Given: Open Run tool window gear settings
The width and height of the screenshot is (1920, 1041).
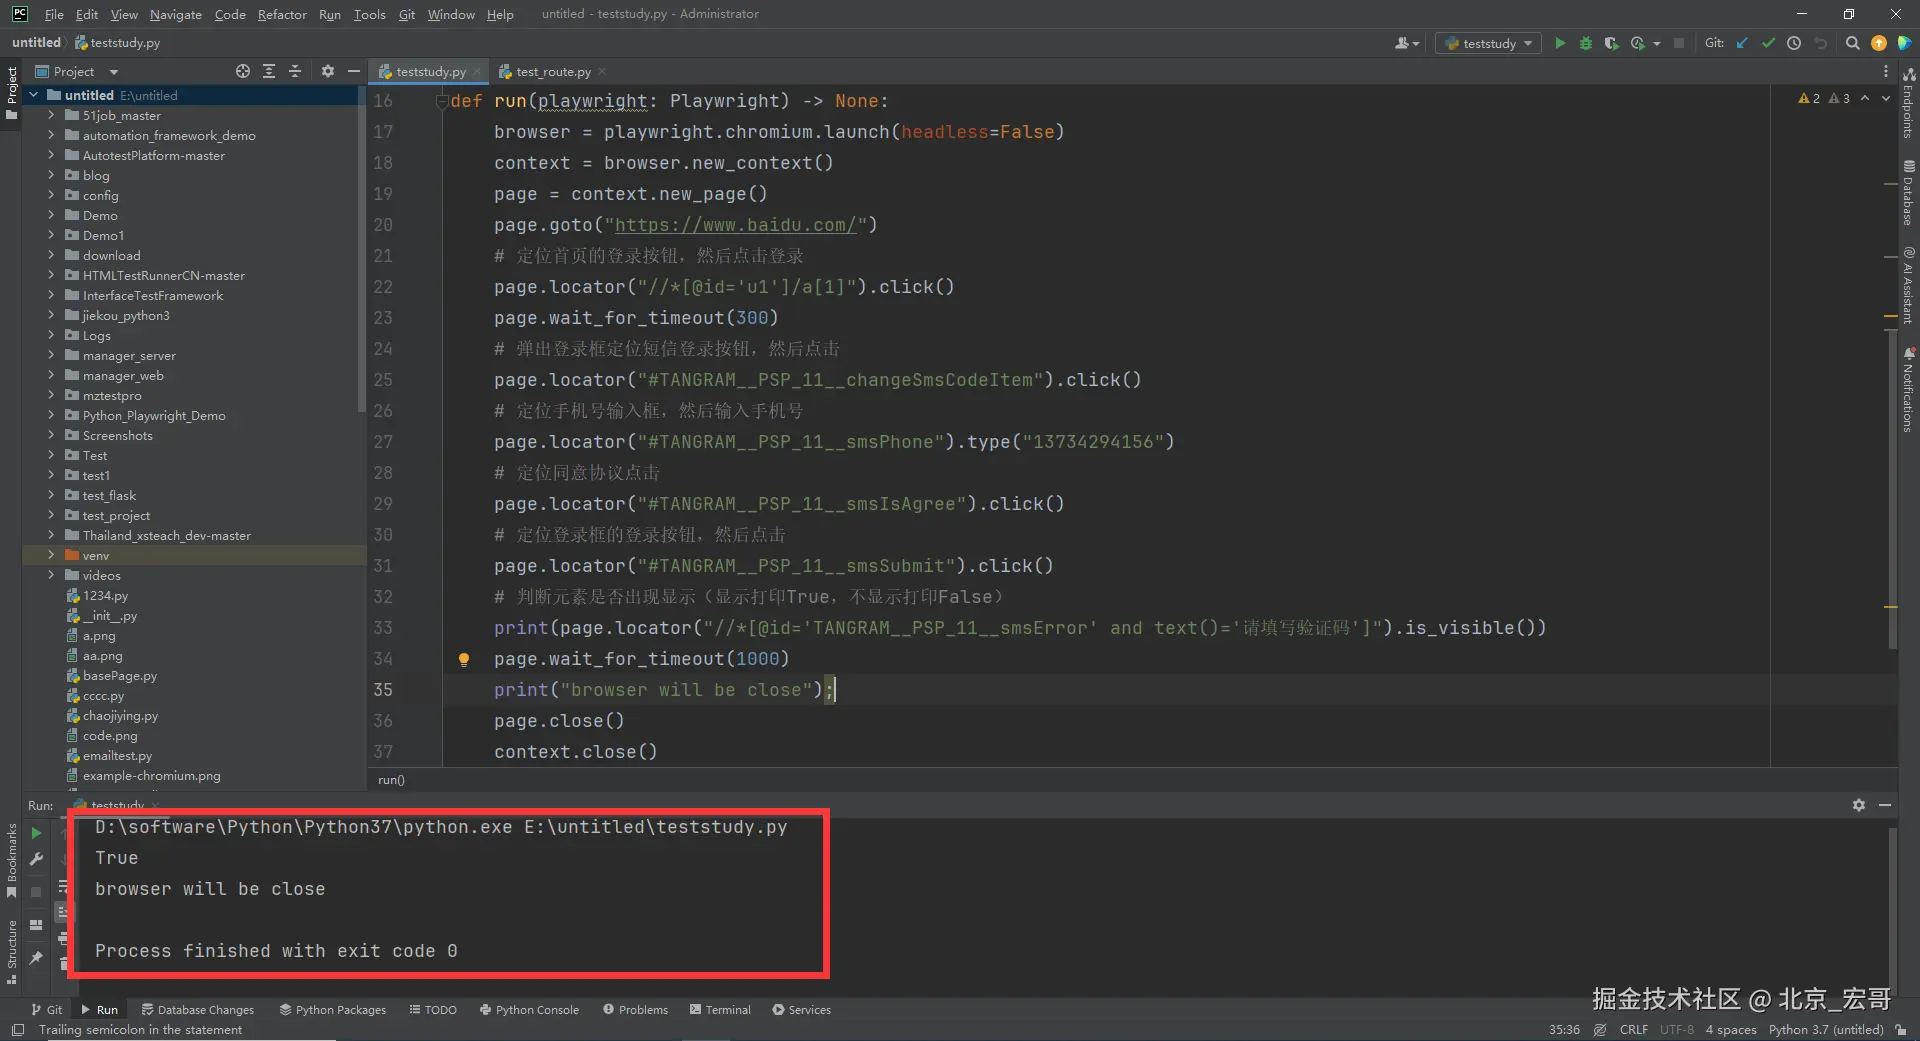Looking at the screenshot, I should (1858, 805).
